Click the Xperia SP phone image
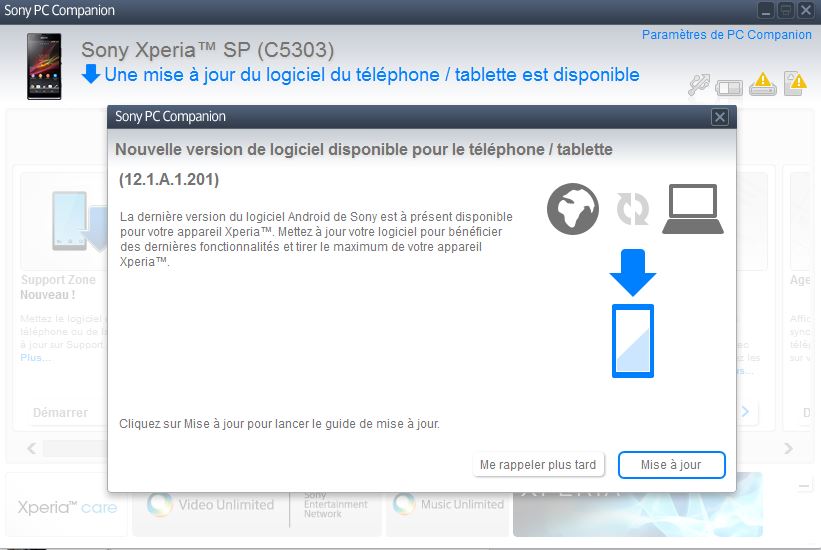821x550 pixels. 45,66
